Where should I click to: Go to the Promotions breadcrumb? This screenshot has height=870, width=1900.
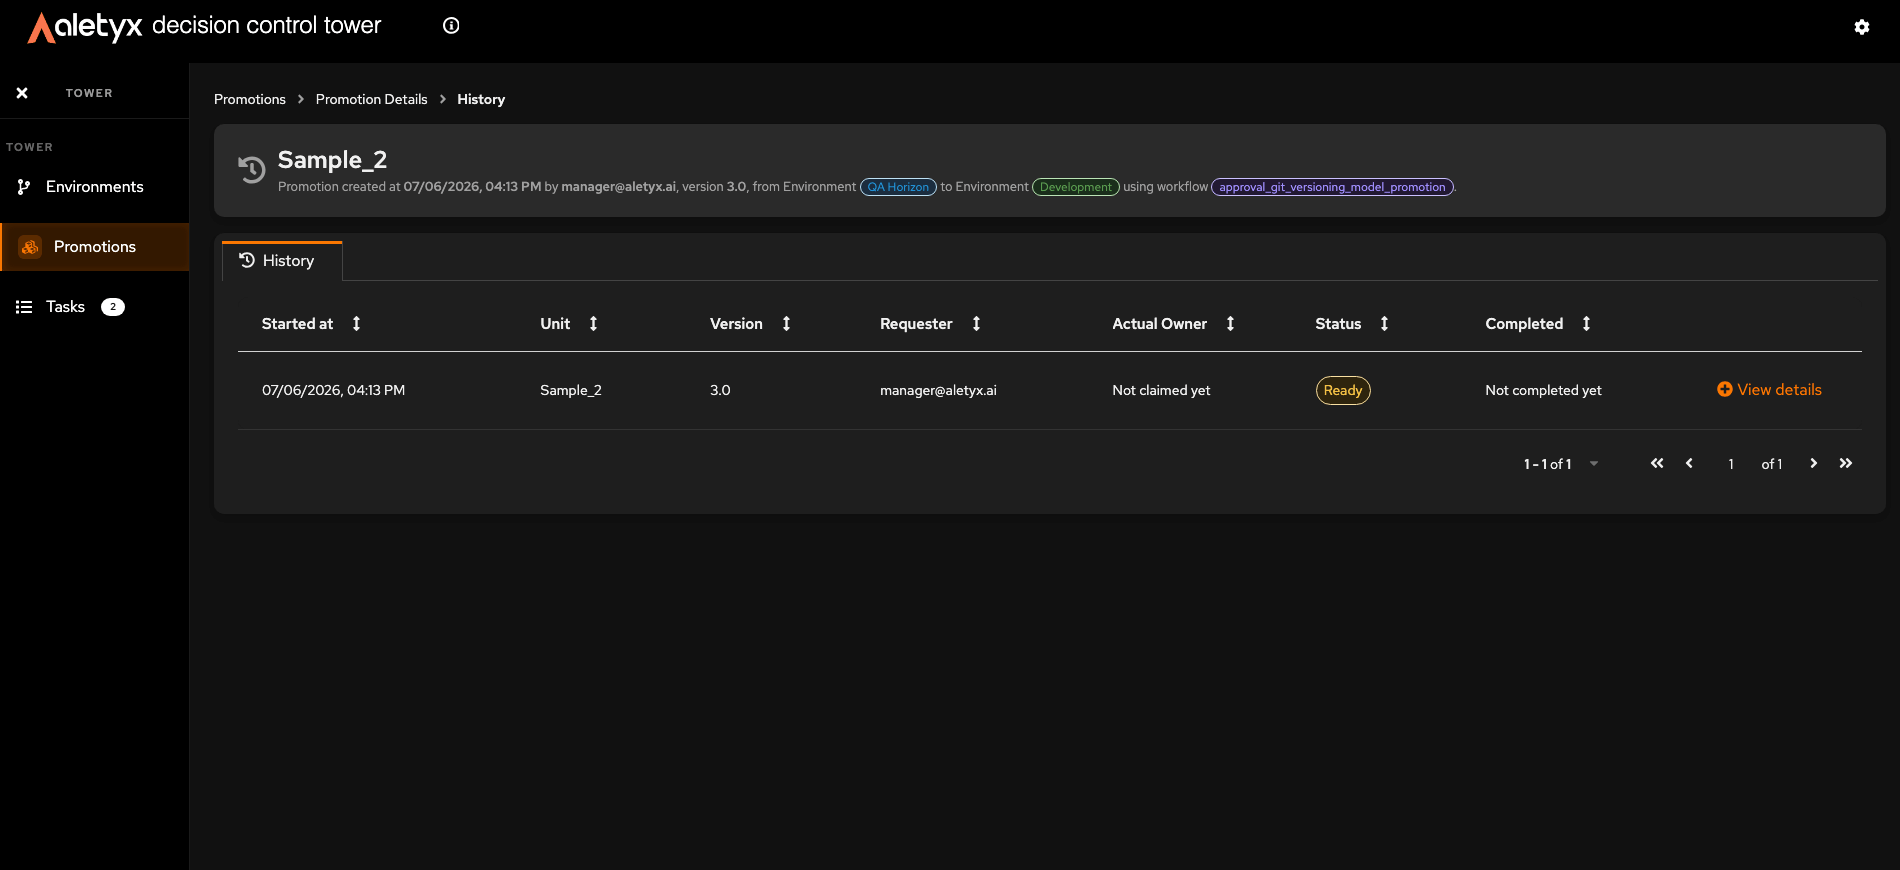coord(250,99)
